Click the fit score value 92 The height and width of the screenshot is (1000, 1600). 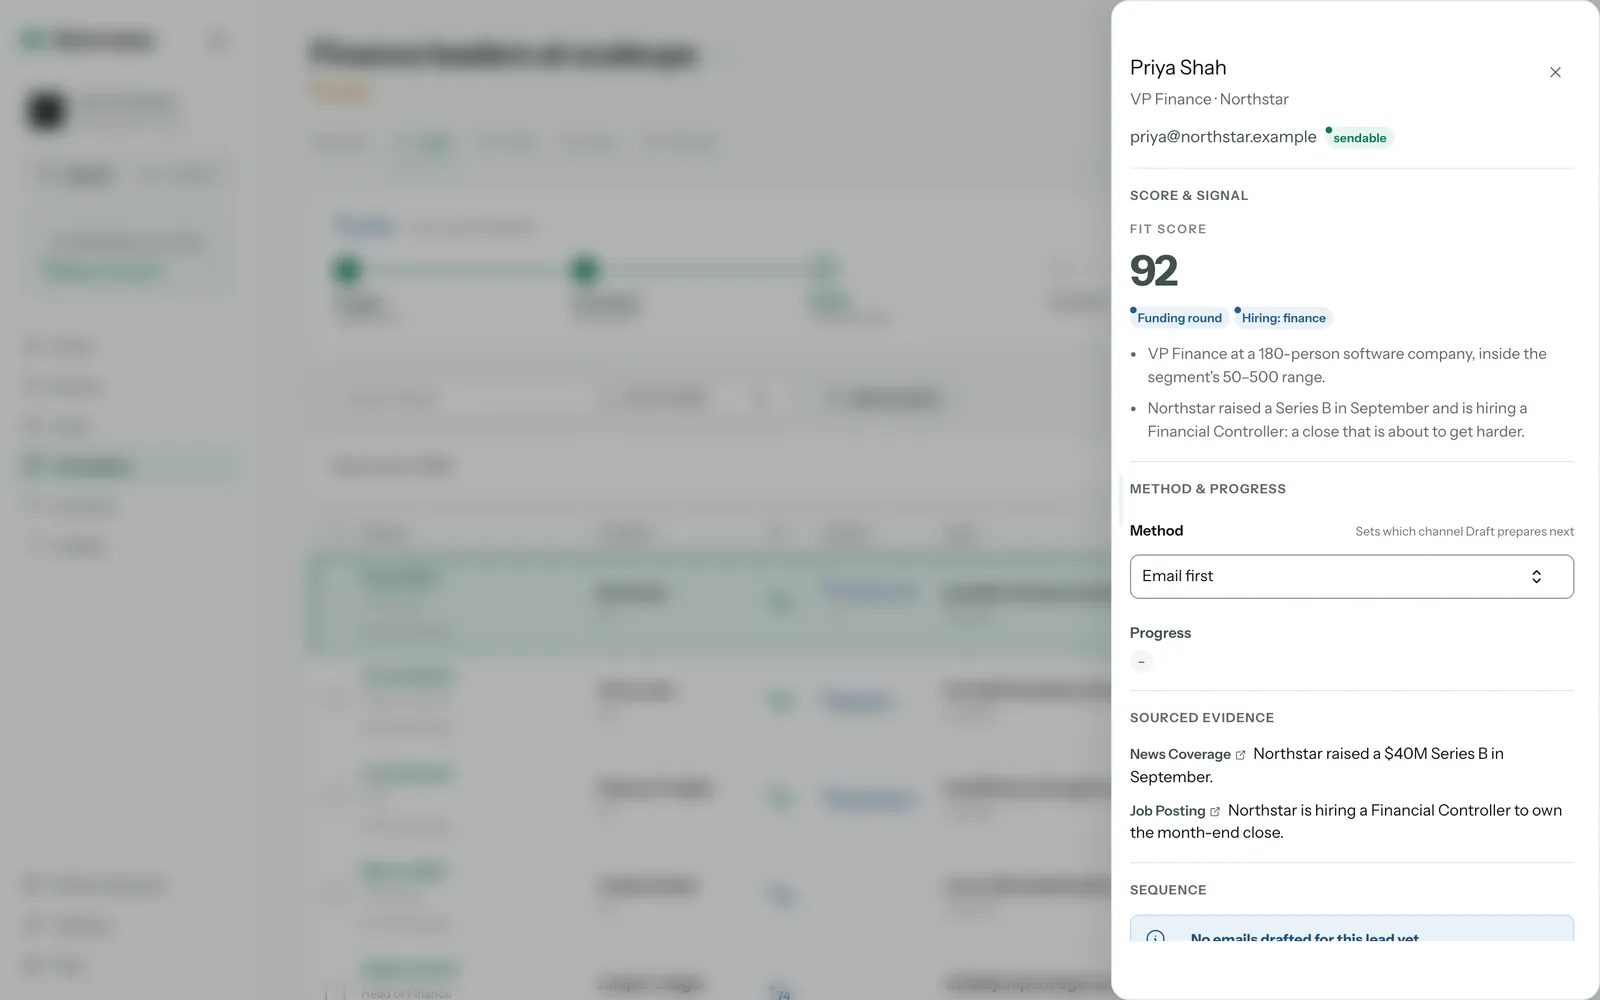pos(1154,271)
